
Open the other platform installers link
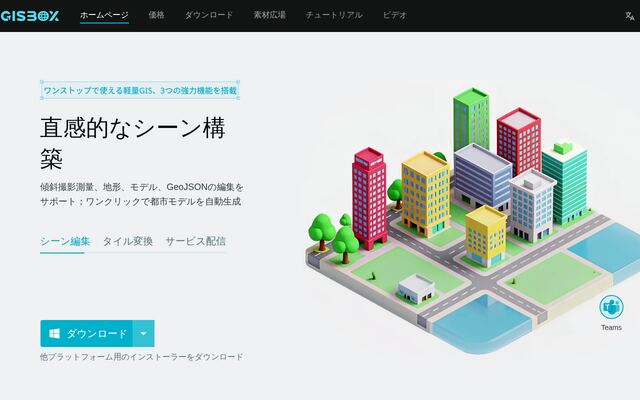142,357
